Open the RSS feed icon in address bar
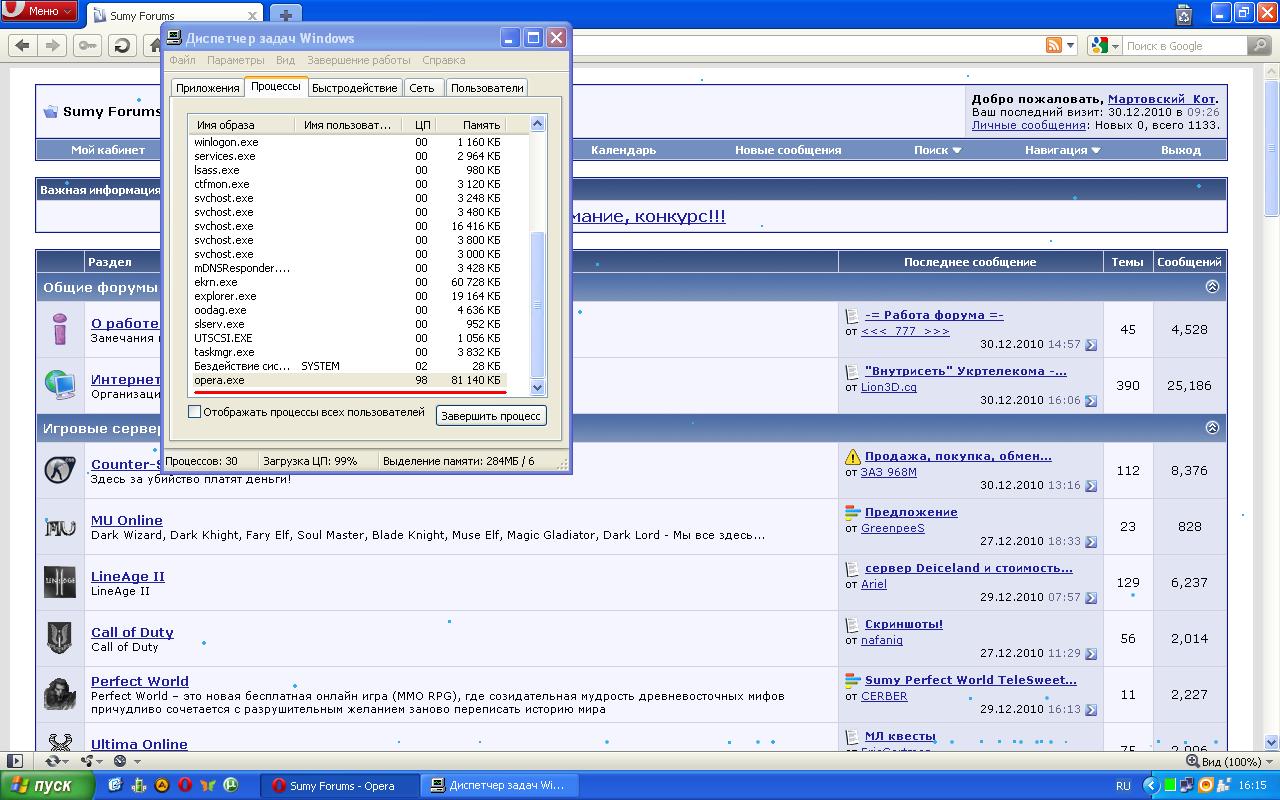Viewport: 1280px width, 800px height. 1053,46
